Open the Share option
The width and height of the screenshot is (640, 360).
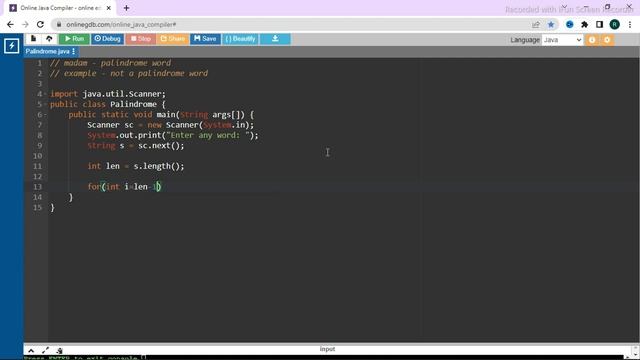tap(172, 39)
